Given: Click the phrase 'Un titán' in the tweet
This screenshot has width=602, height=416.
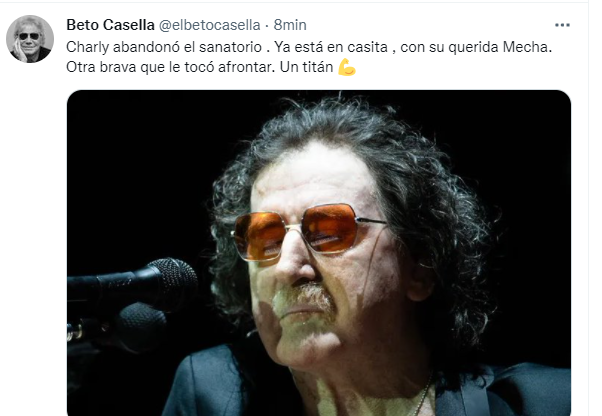Looking at the screenshot, I should click(x=306, y=67).
